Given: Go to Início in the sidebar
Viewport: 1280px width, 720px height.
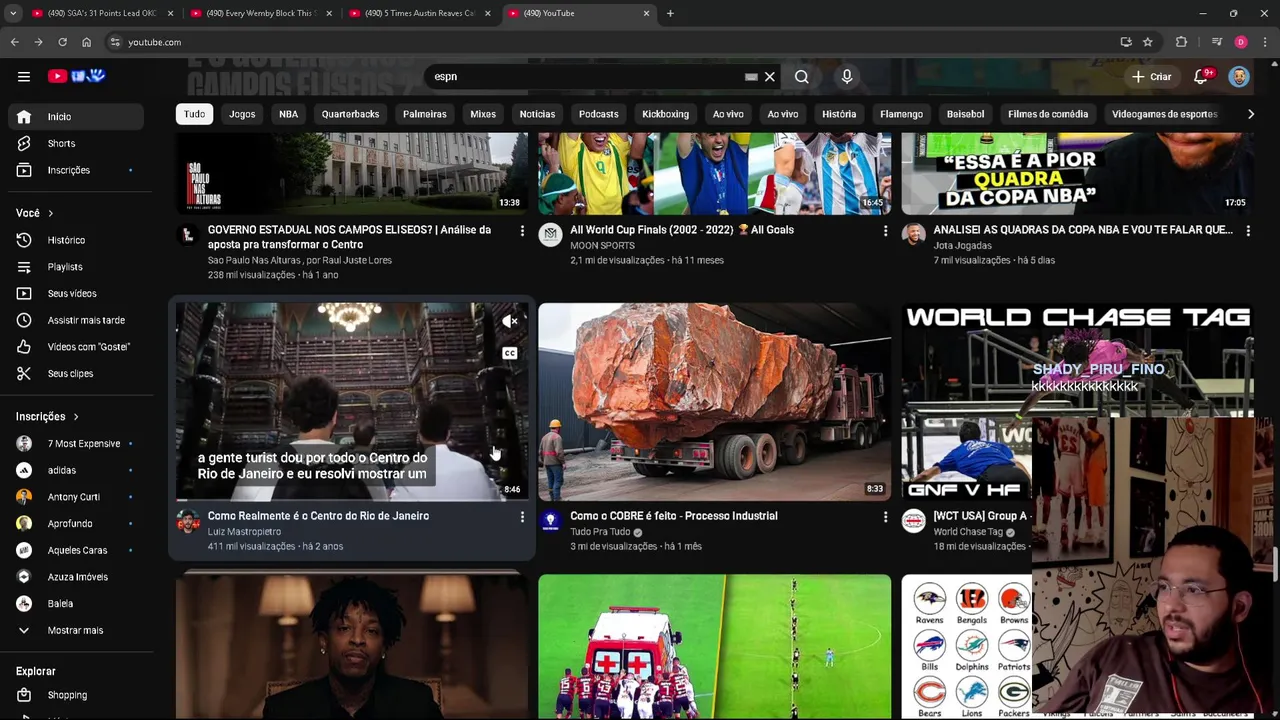Looking at the screenshot, I should click(x=77, y=116).
